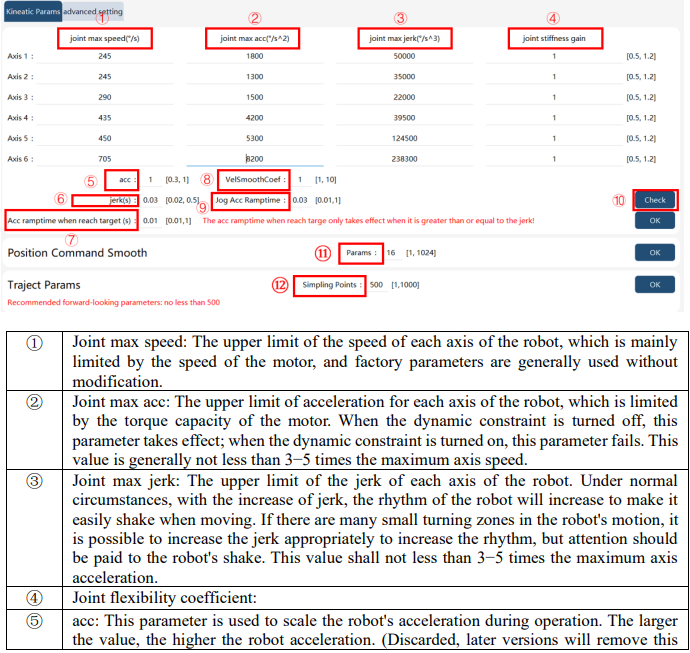Click the joint max acc column header
Image resolution: width=690 pixels, height=653 pixels.
point(255,38)
